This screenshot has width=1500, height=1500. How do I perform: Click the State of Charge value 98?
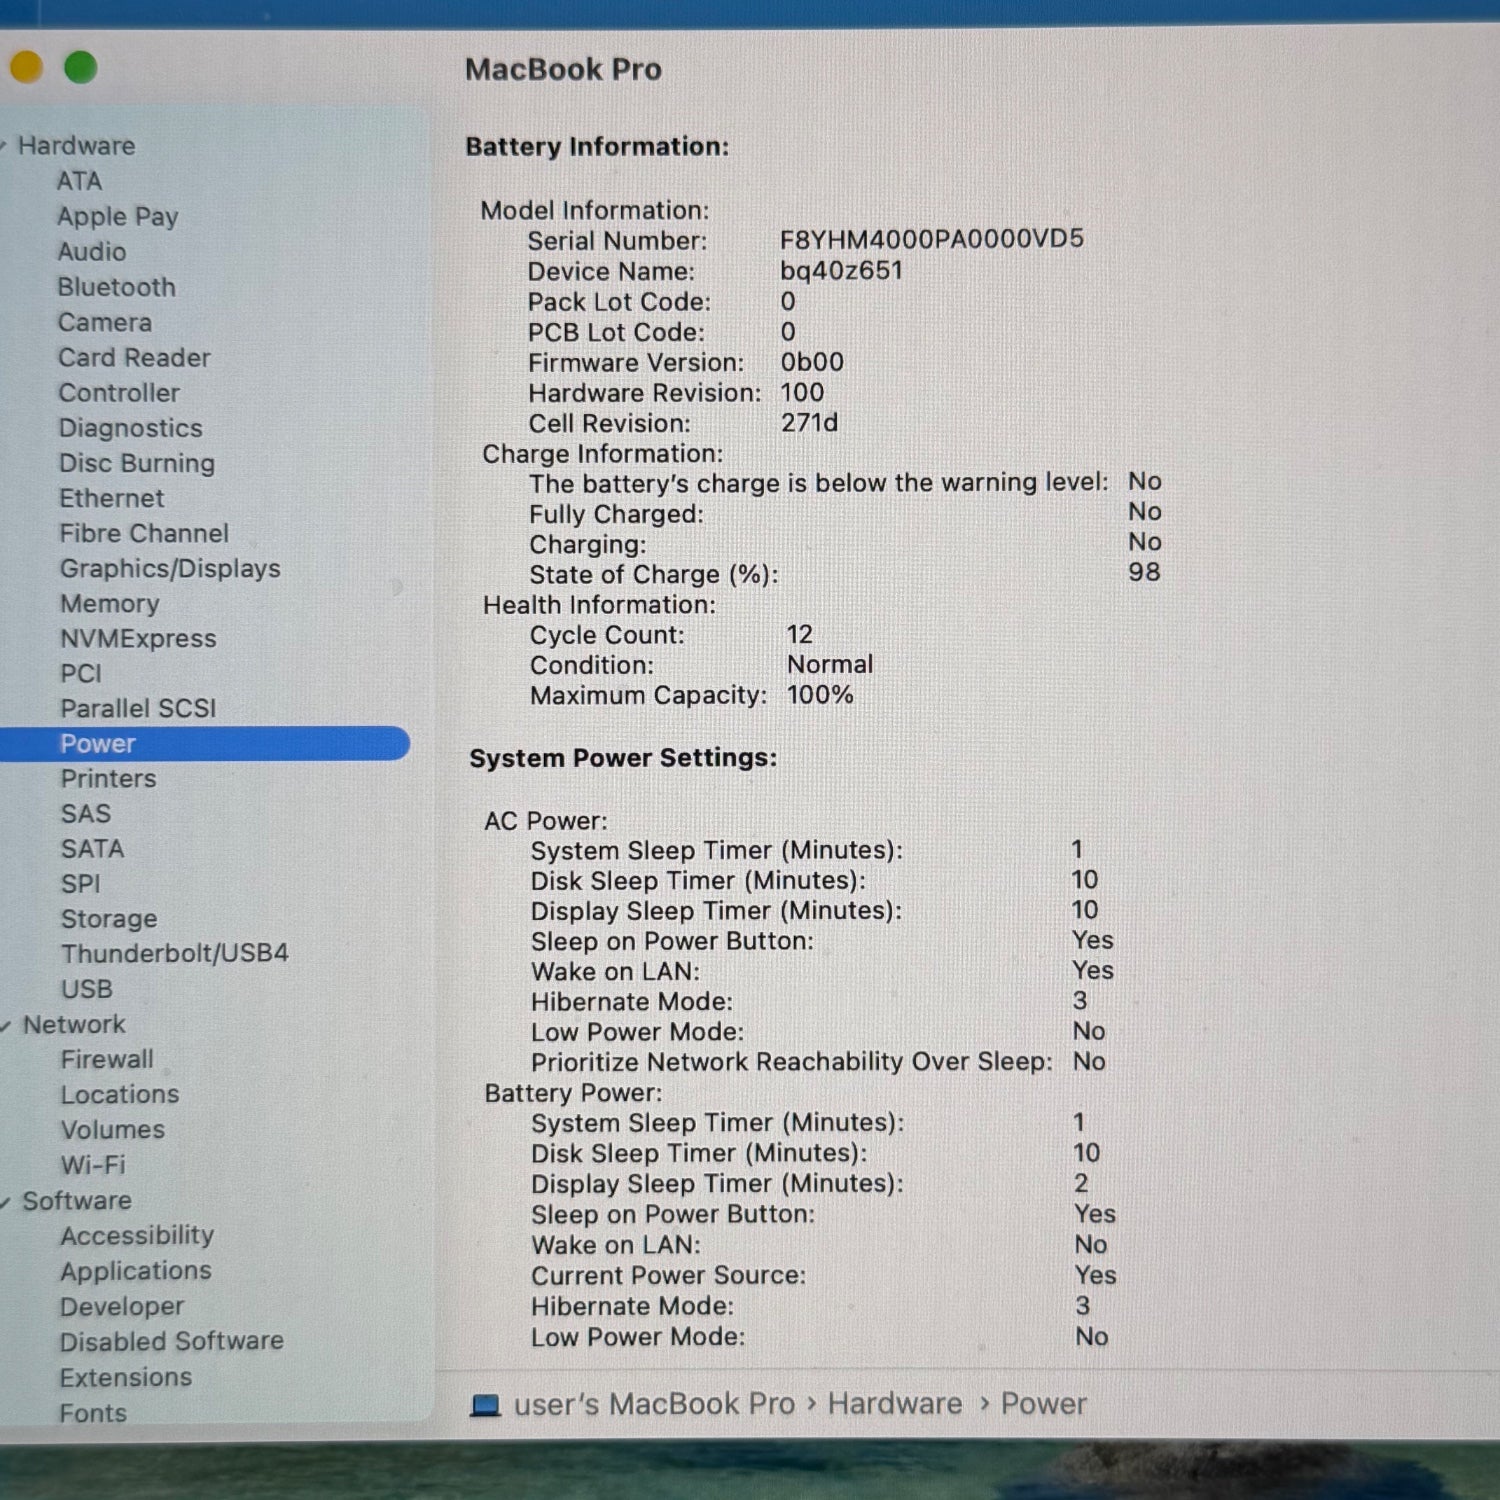(1145, 572)
